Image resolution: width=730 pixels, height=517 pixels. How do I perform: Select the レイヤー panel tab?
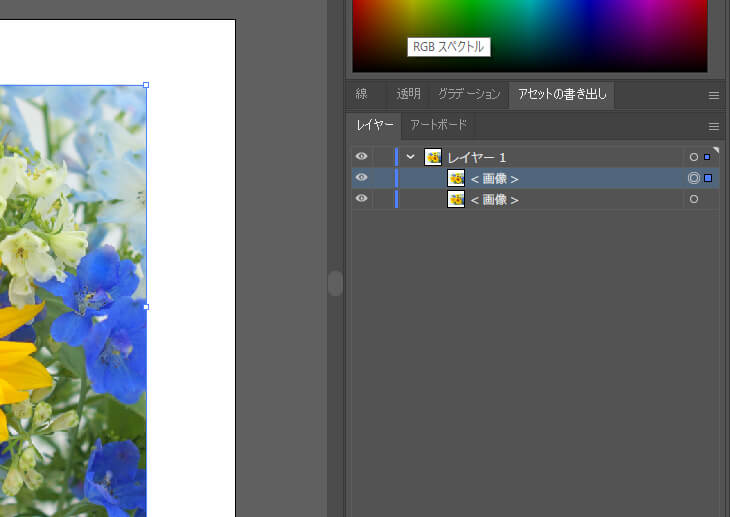374,125
